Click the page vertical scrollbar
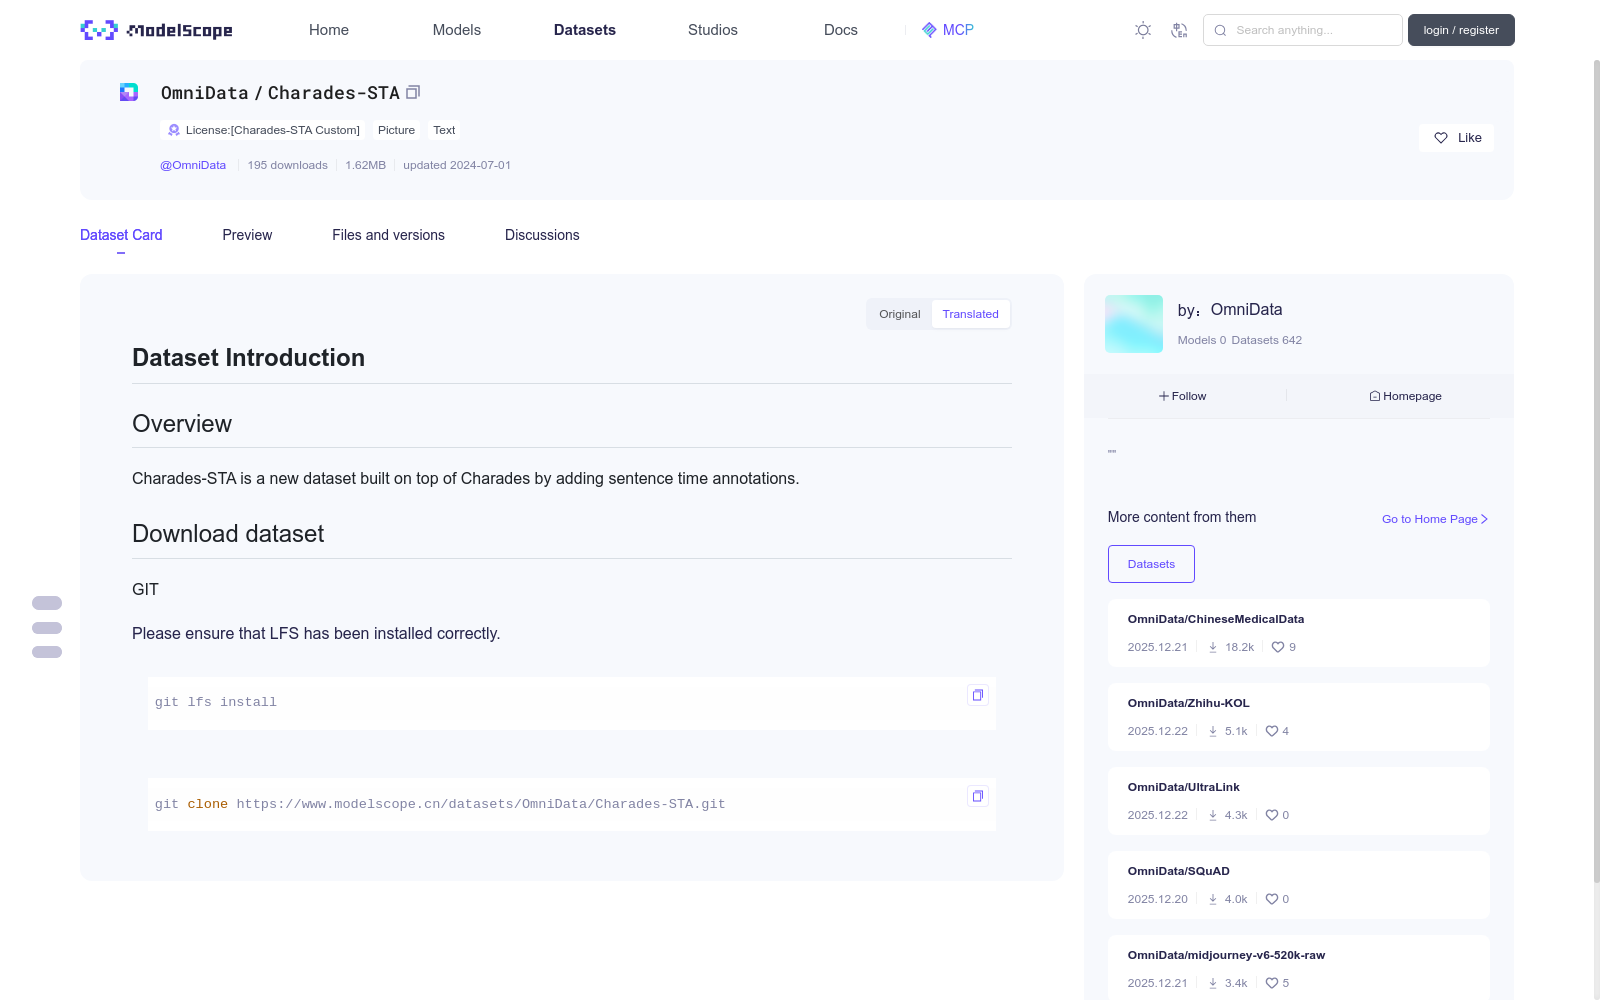 pyautogui.click(x=1596, y=470)
